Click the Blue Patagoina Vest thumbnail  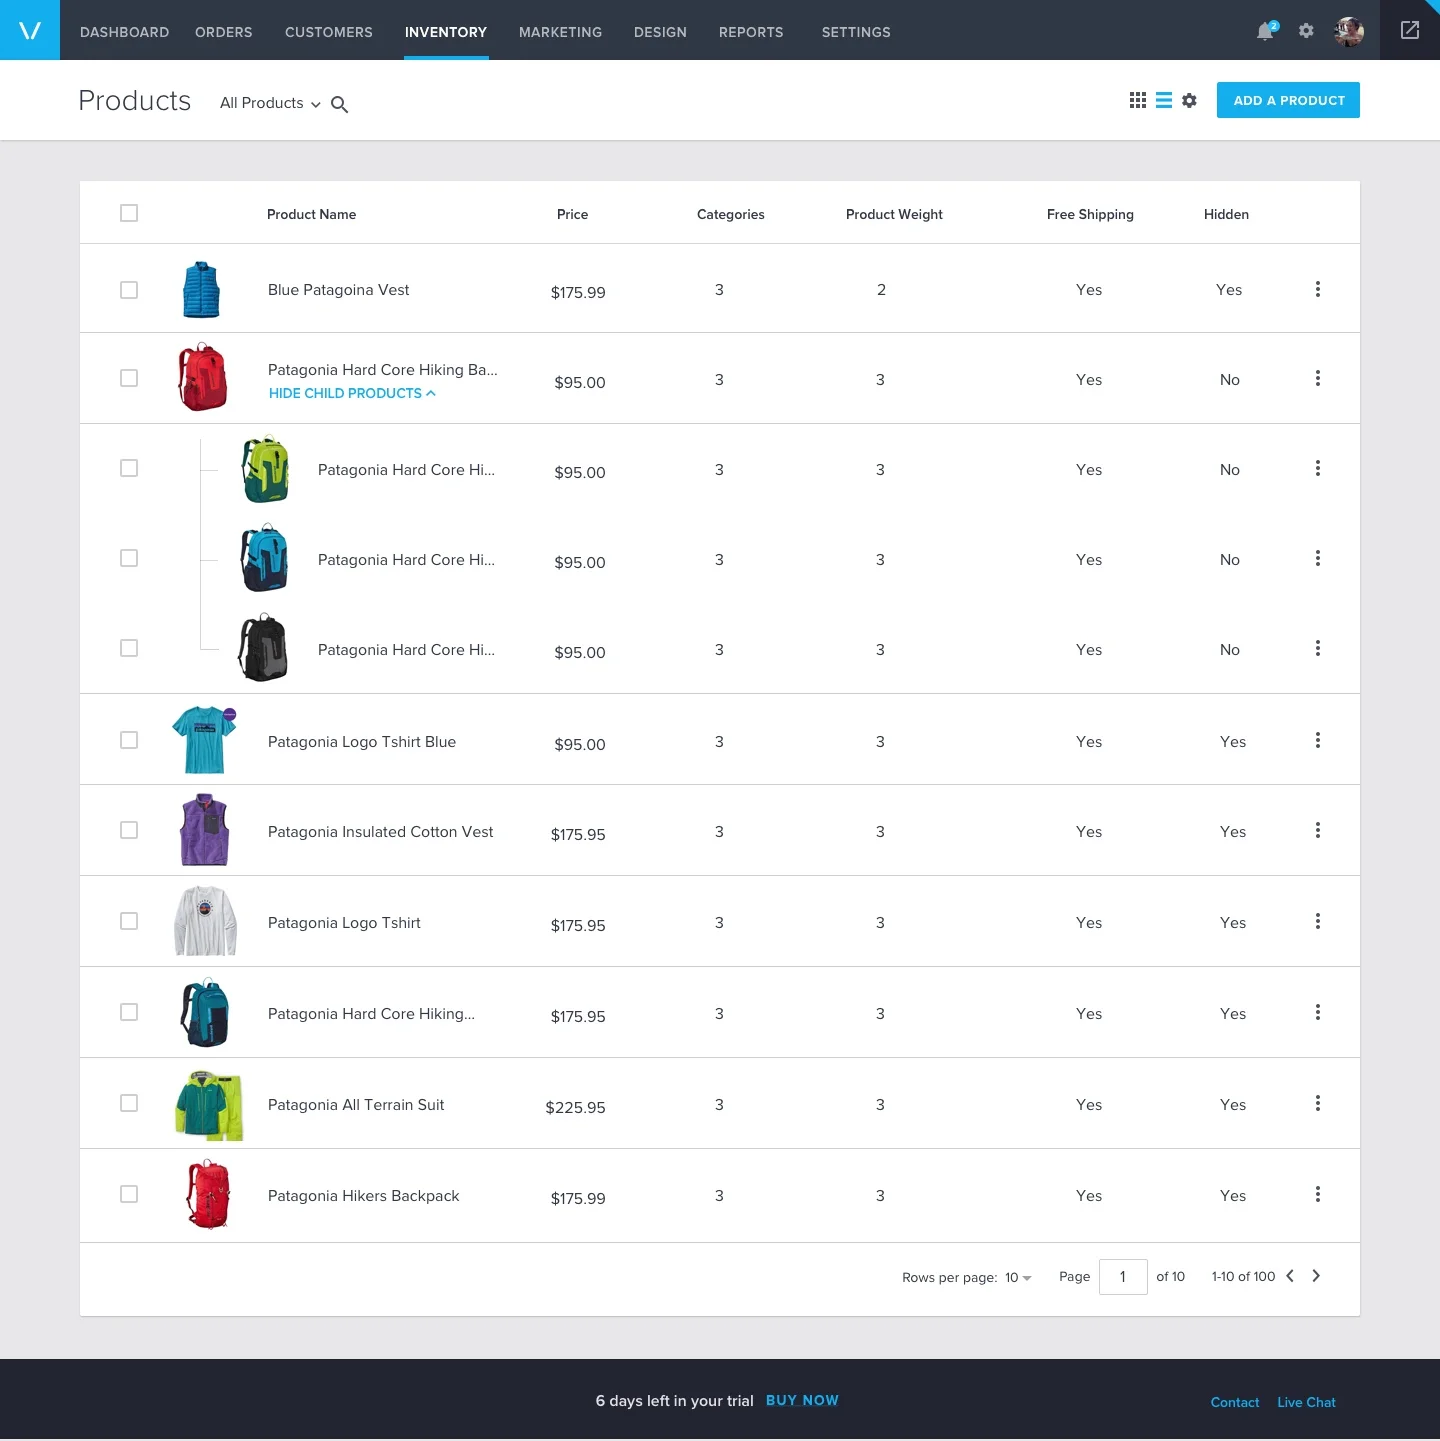(x=201, y=290)
